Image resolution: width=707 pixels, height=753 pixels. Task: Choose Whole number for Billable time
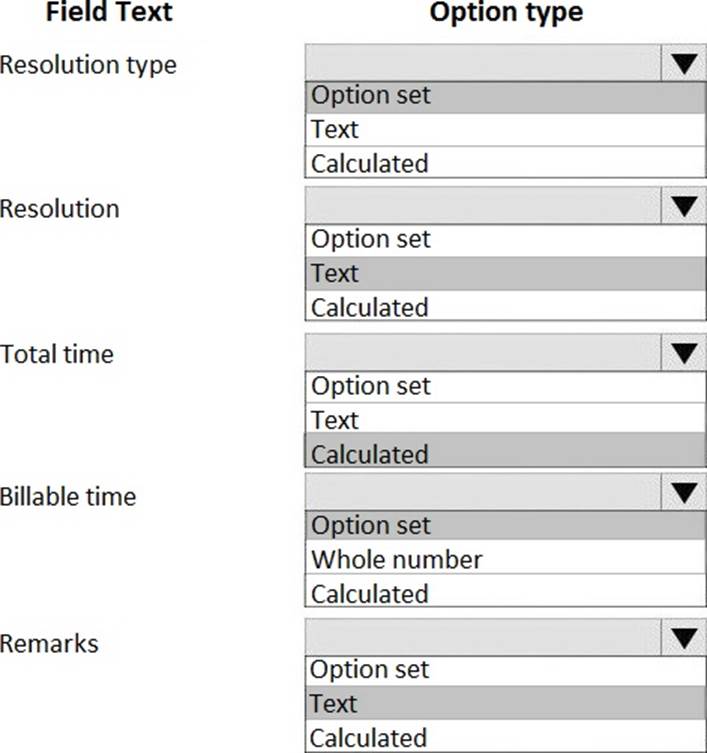(506, 557)
